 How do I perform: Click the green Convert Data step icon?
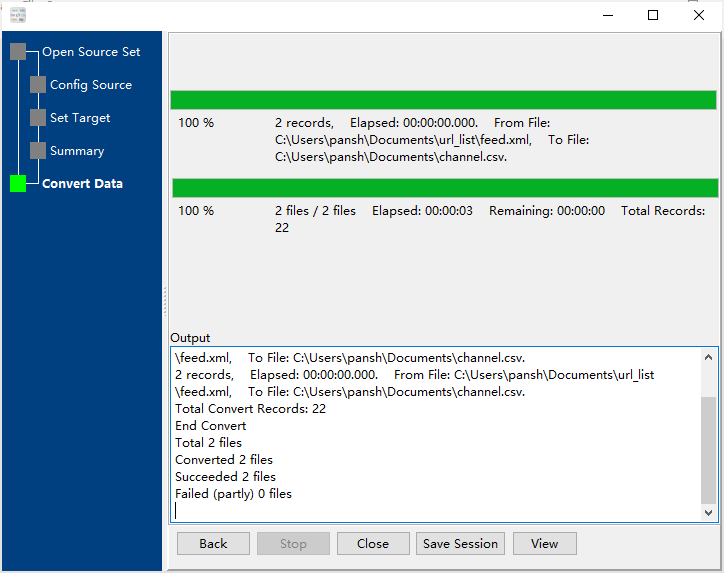[x=18, y=184]
